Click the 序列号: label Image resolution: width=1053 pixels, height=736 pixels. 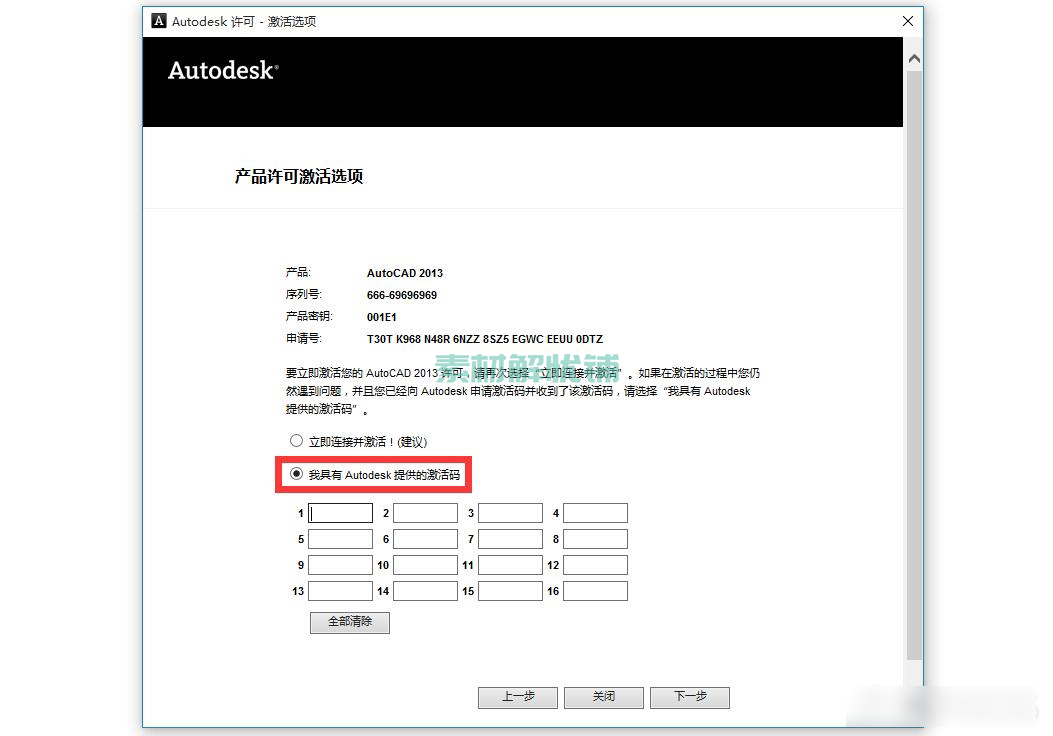pyautogui.click(x=304, y=294)
